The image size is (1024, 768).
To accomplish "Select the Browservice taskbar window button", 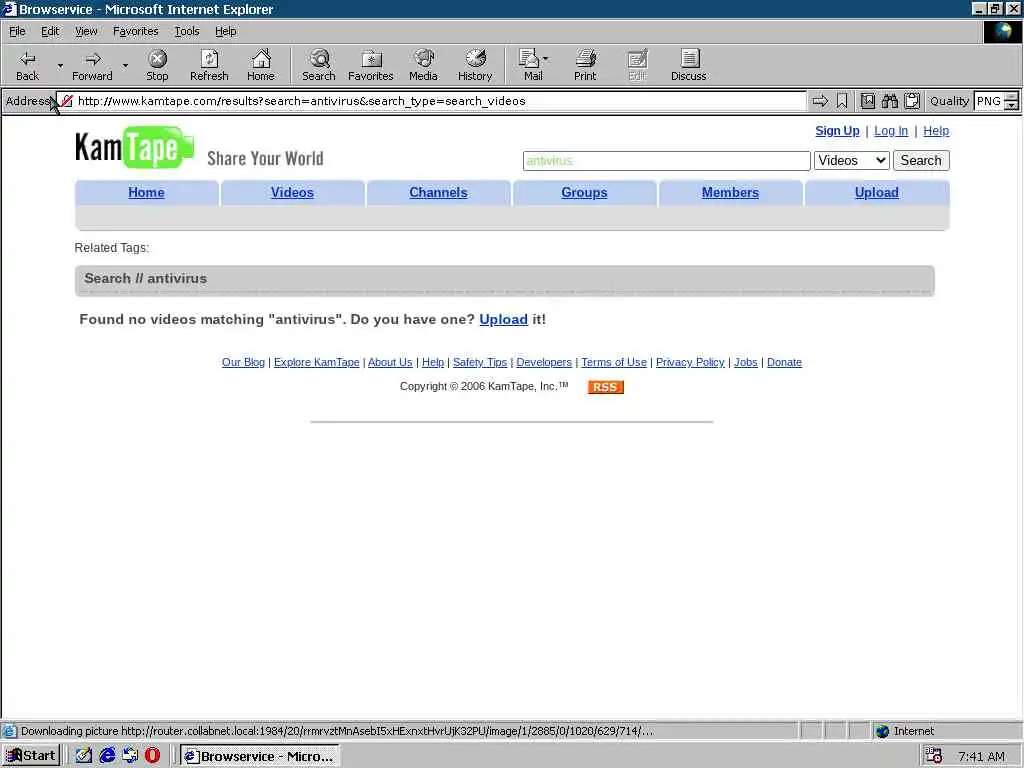I will pos(260,756).
